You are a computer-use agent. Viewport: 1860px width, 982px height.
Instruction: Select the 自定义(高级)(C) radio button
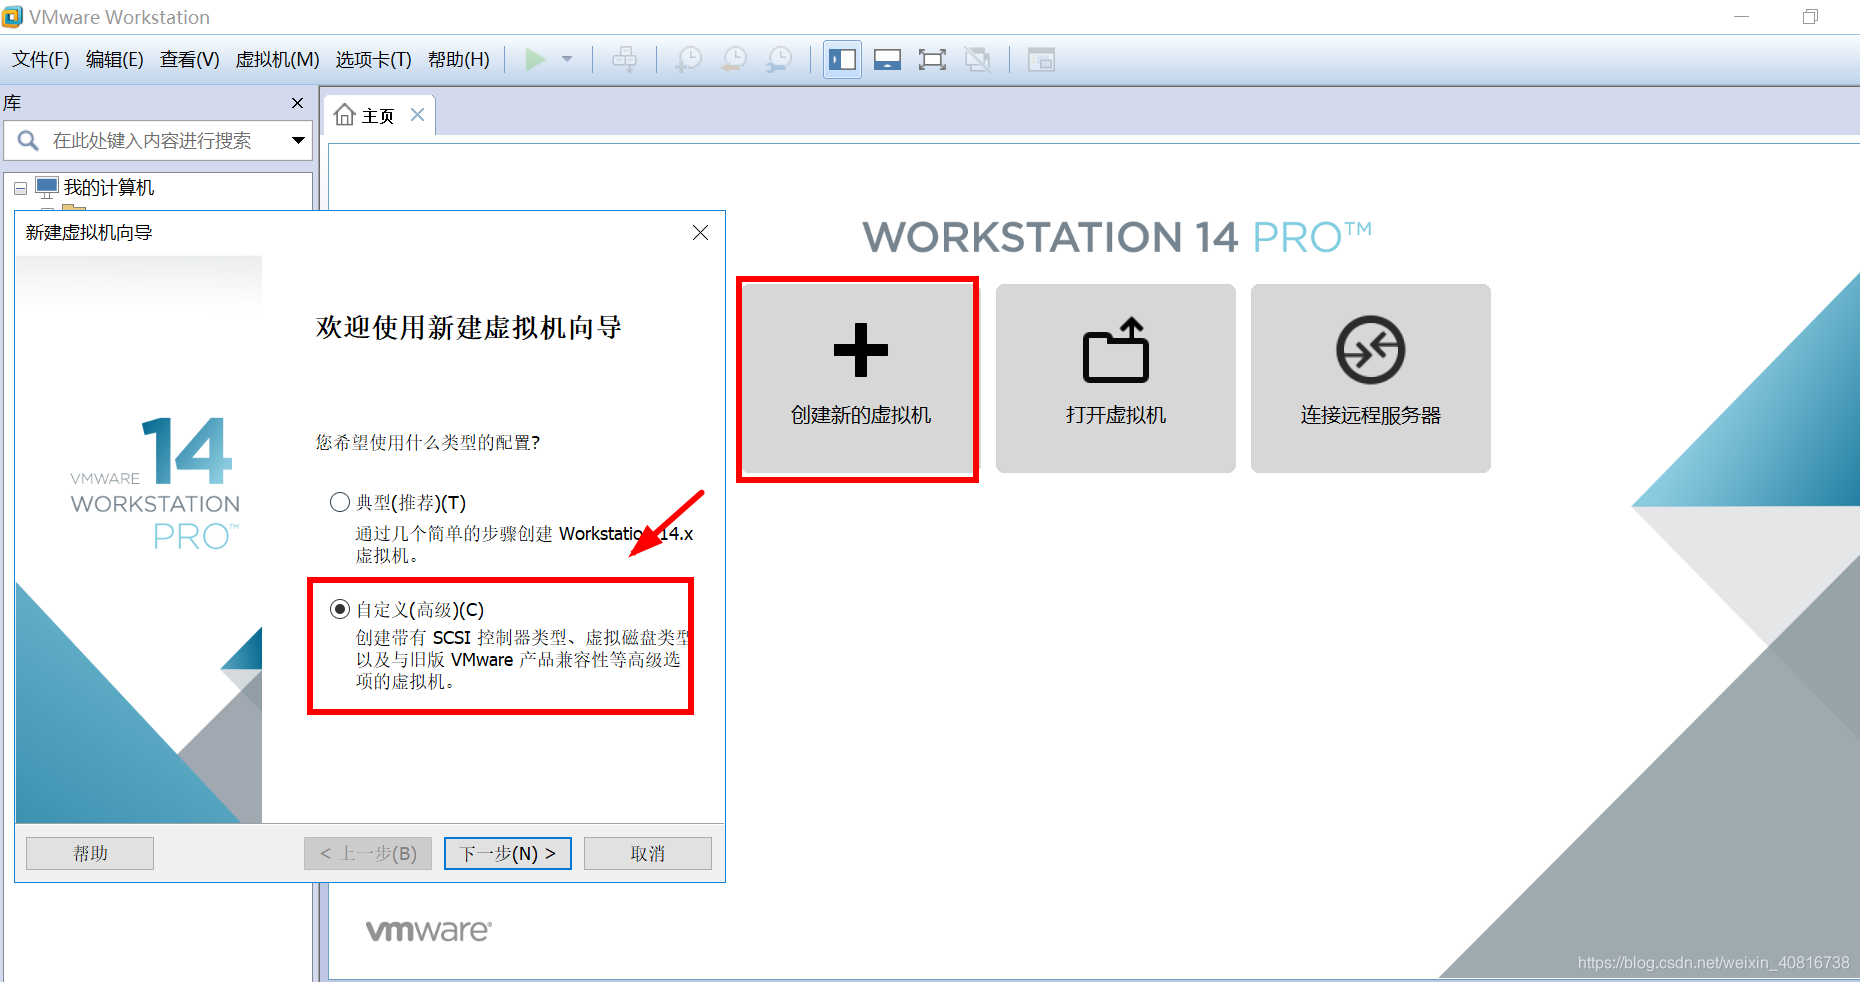pyautogui.click(x=340, y=609)
